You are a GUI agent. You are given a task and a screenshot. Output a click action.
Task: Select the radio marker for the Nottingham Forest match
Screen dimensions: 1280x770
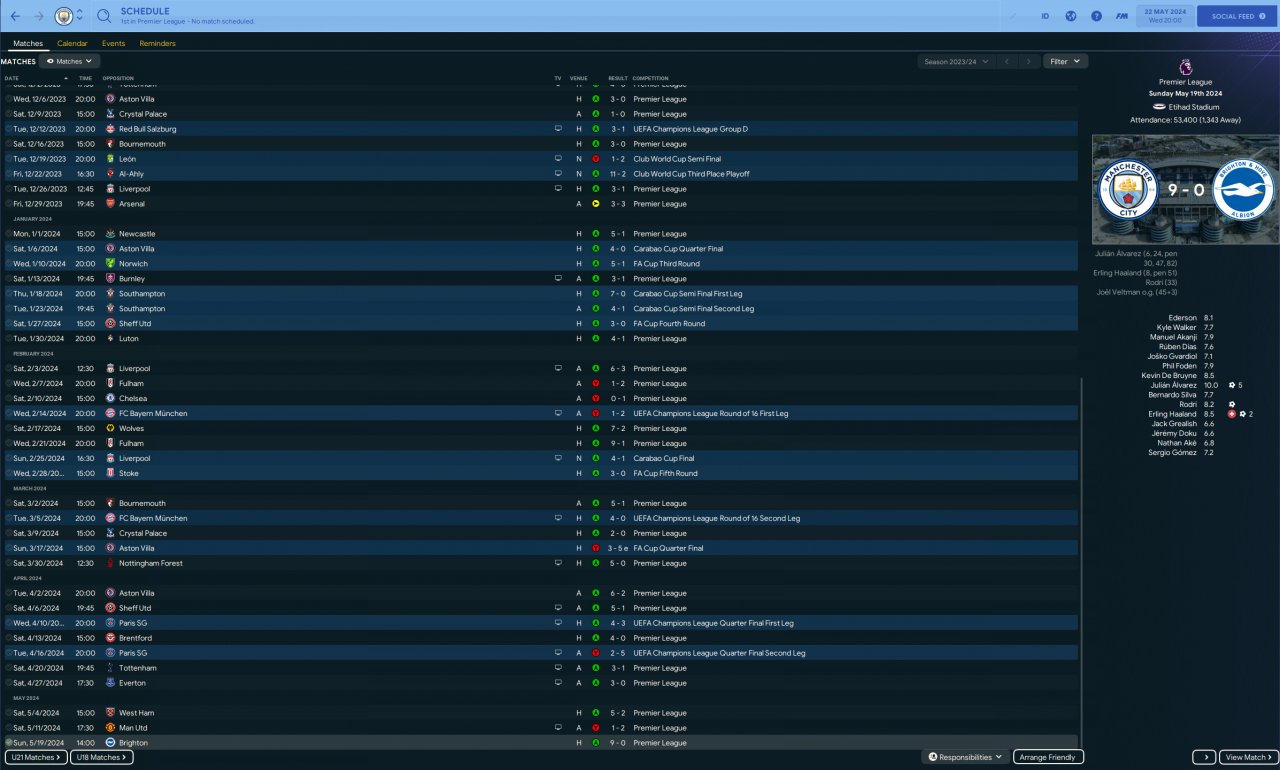pos(9,563)
